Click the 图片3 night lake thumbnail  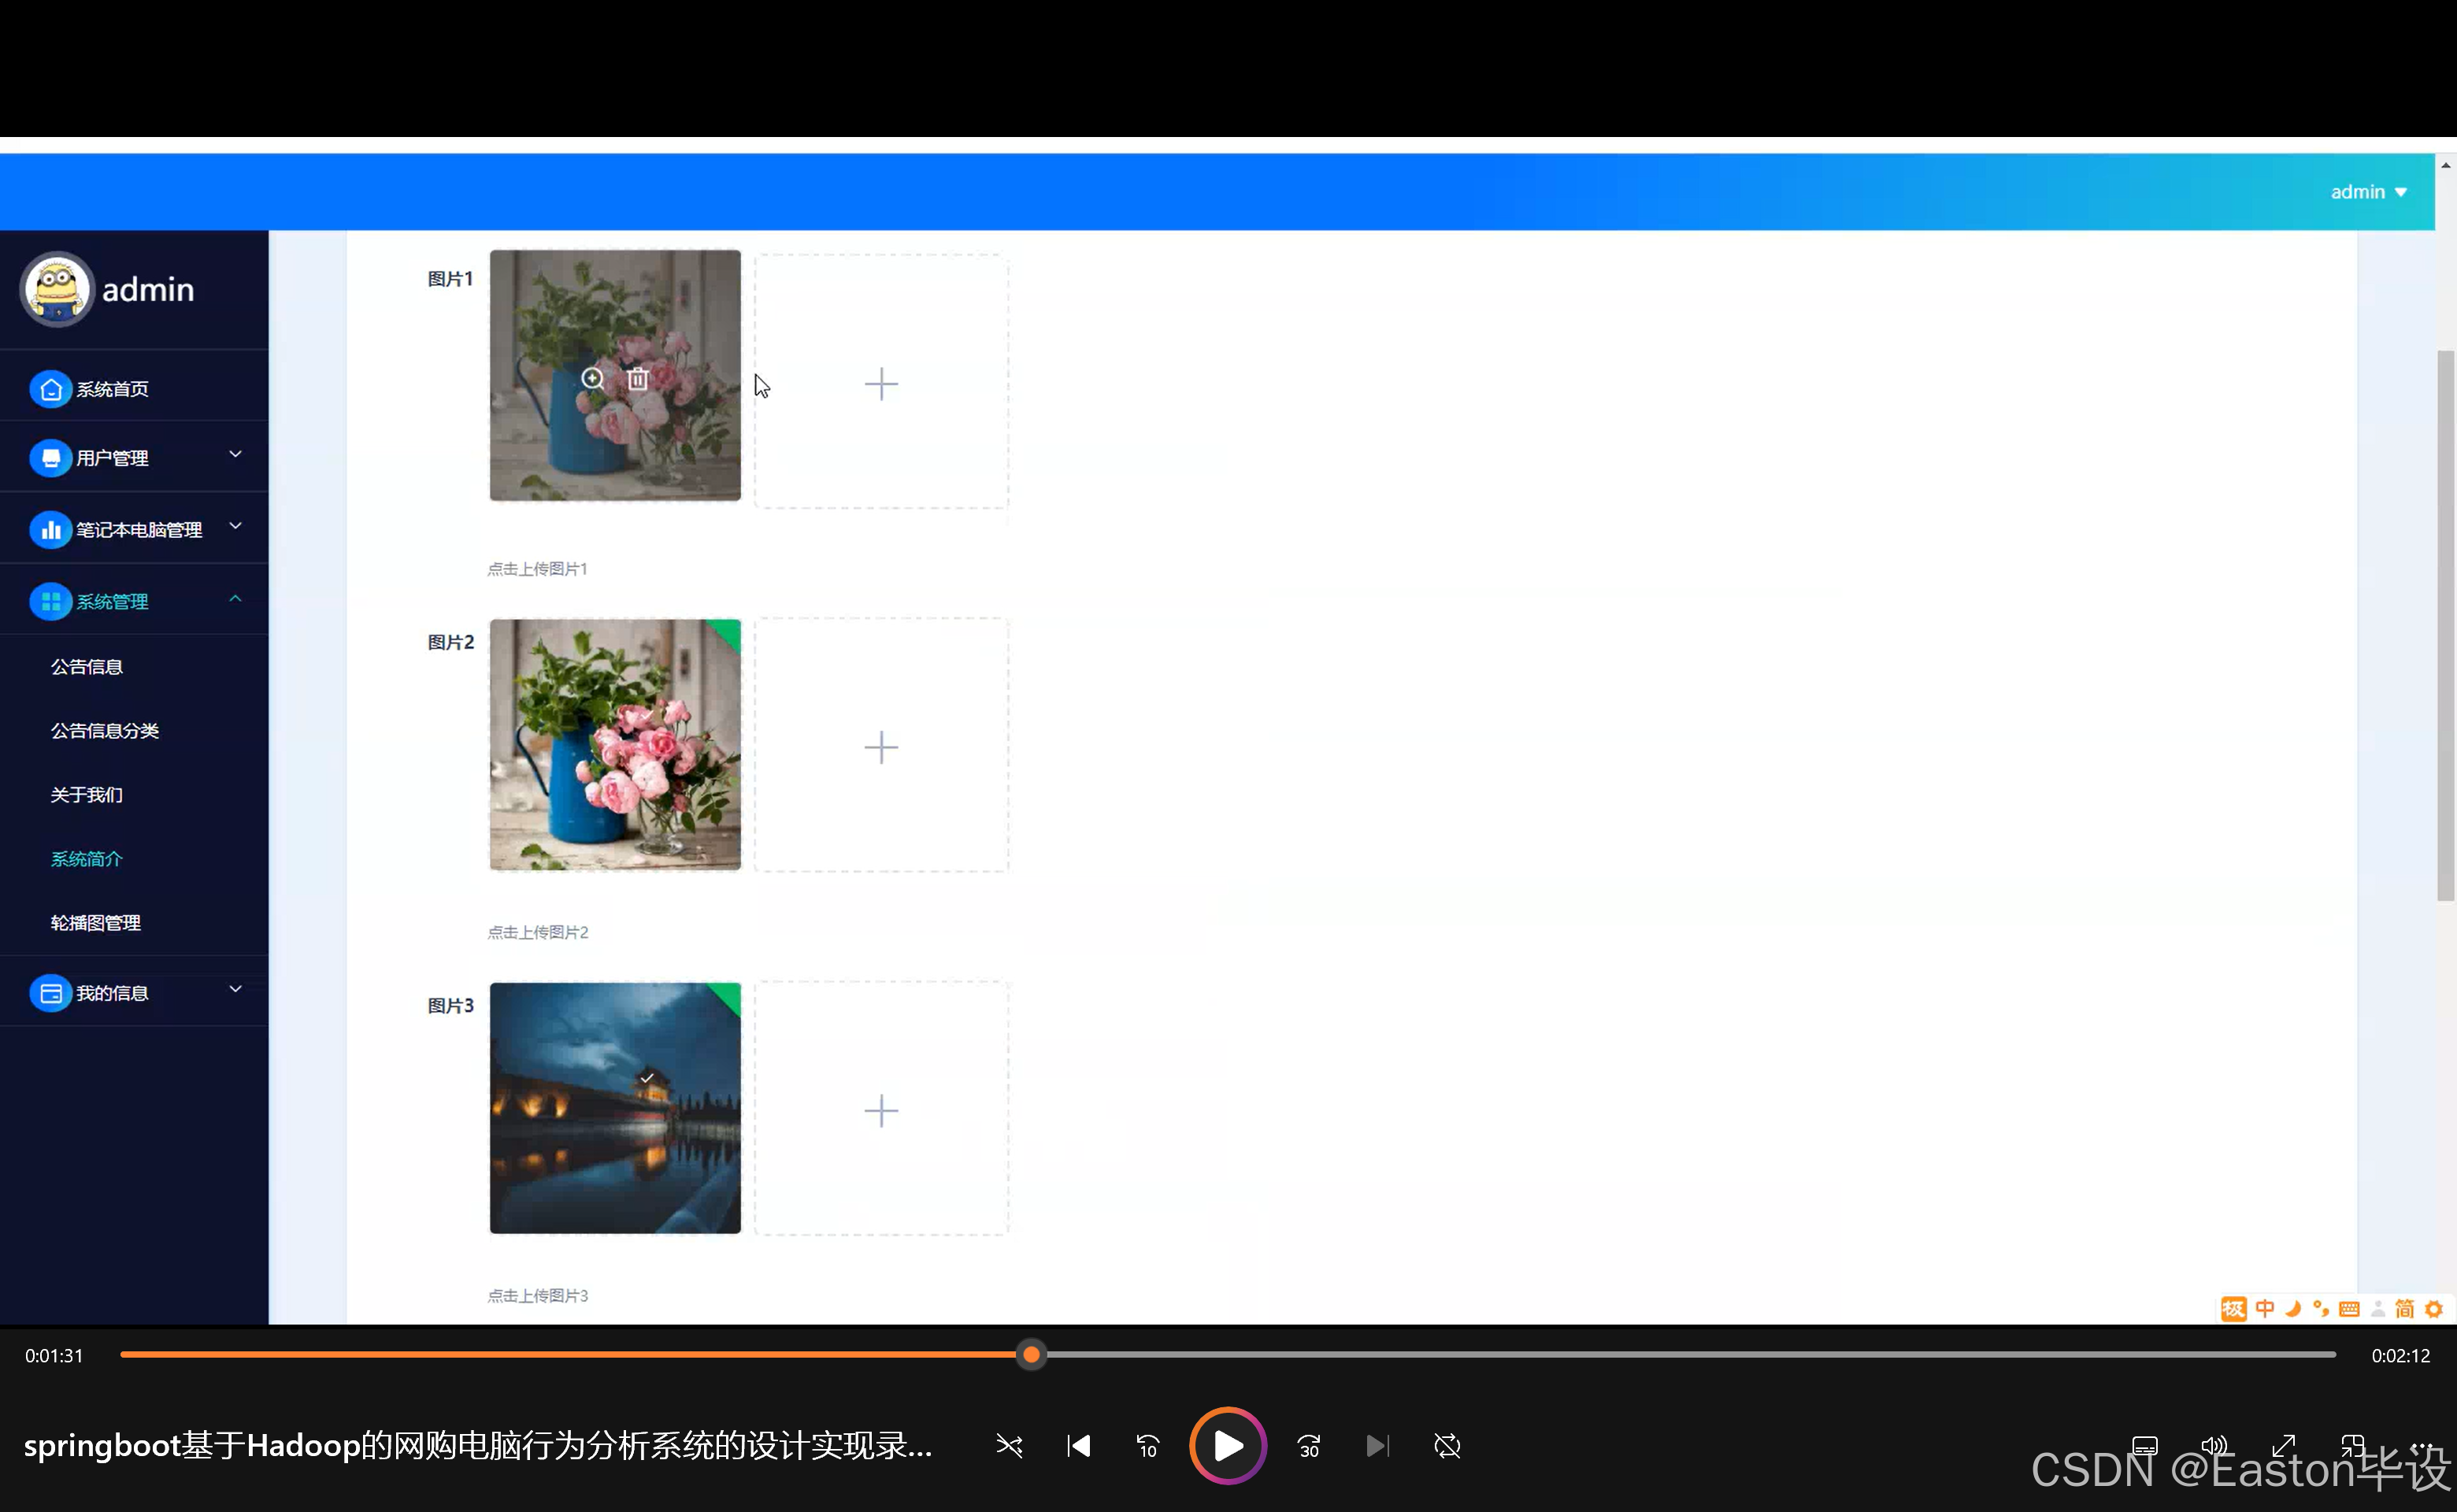615,1108
